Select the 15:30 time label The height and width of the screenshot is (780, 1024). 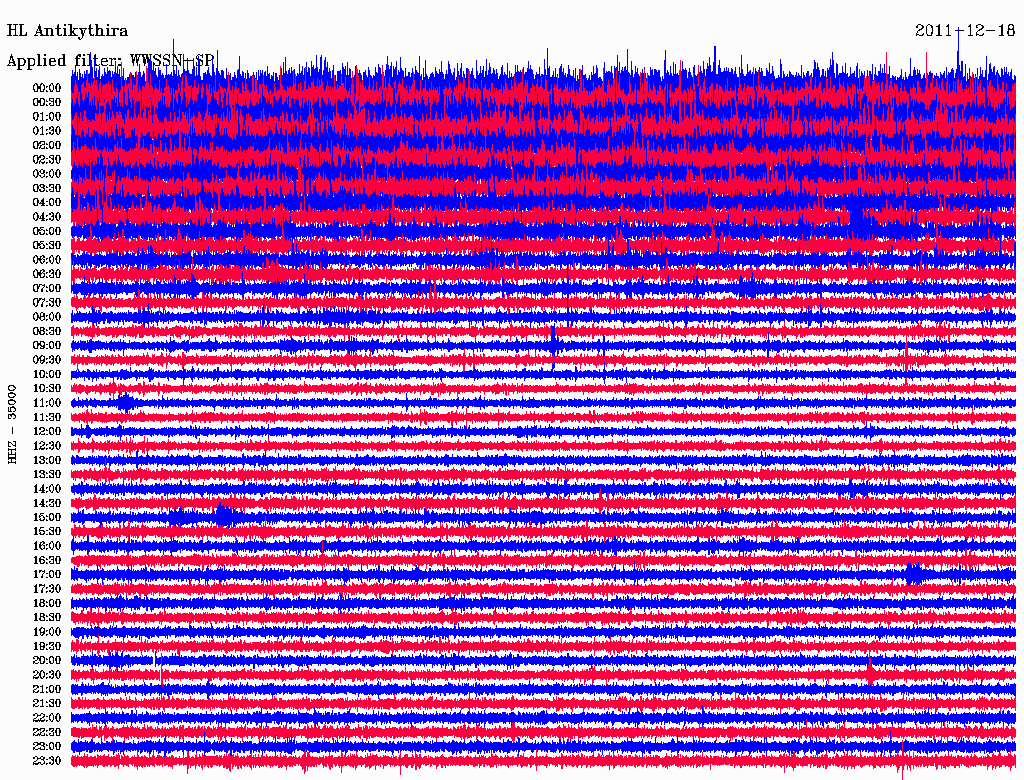click(47, 532)
